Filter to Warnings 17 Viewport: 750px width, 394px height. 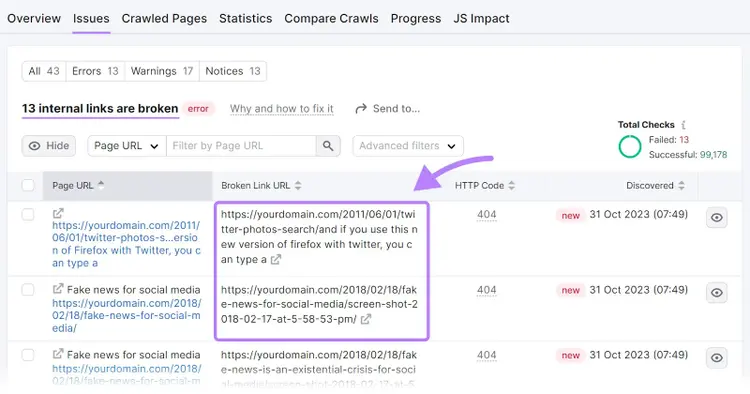(162, 71)
